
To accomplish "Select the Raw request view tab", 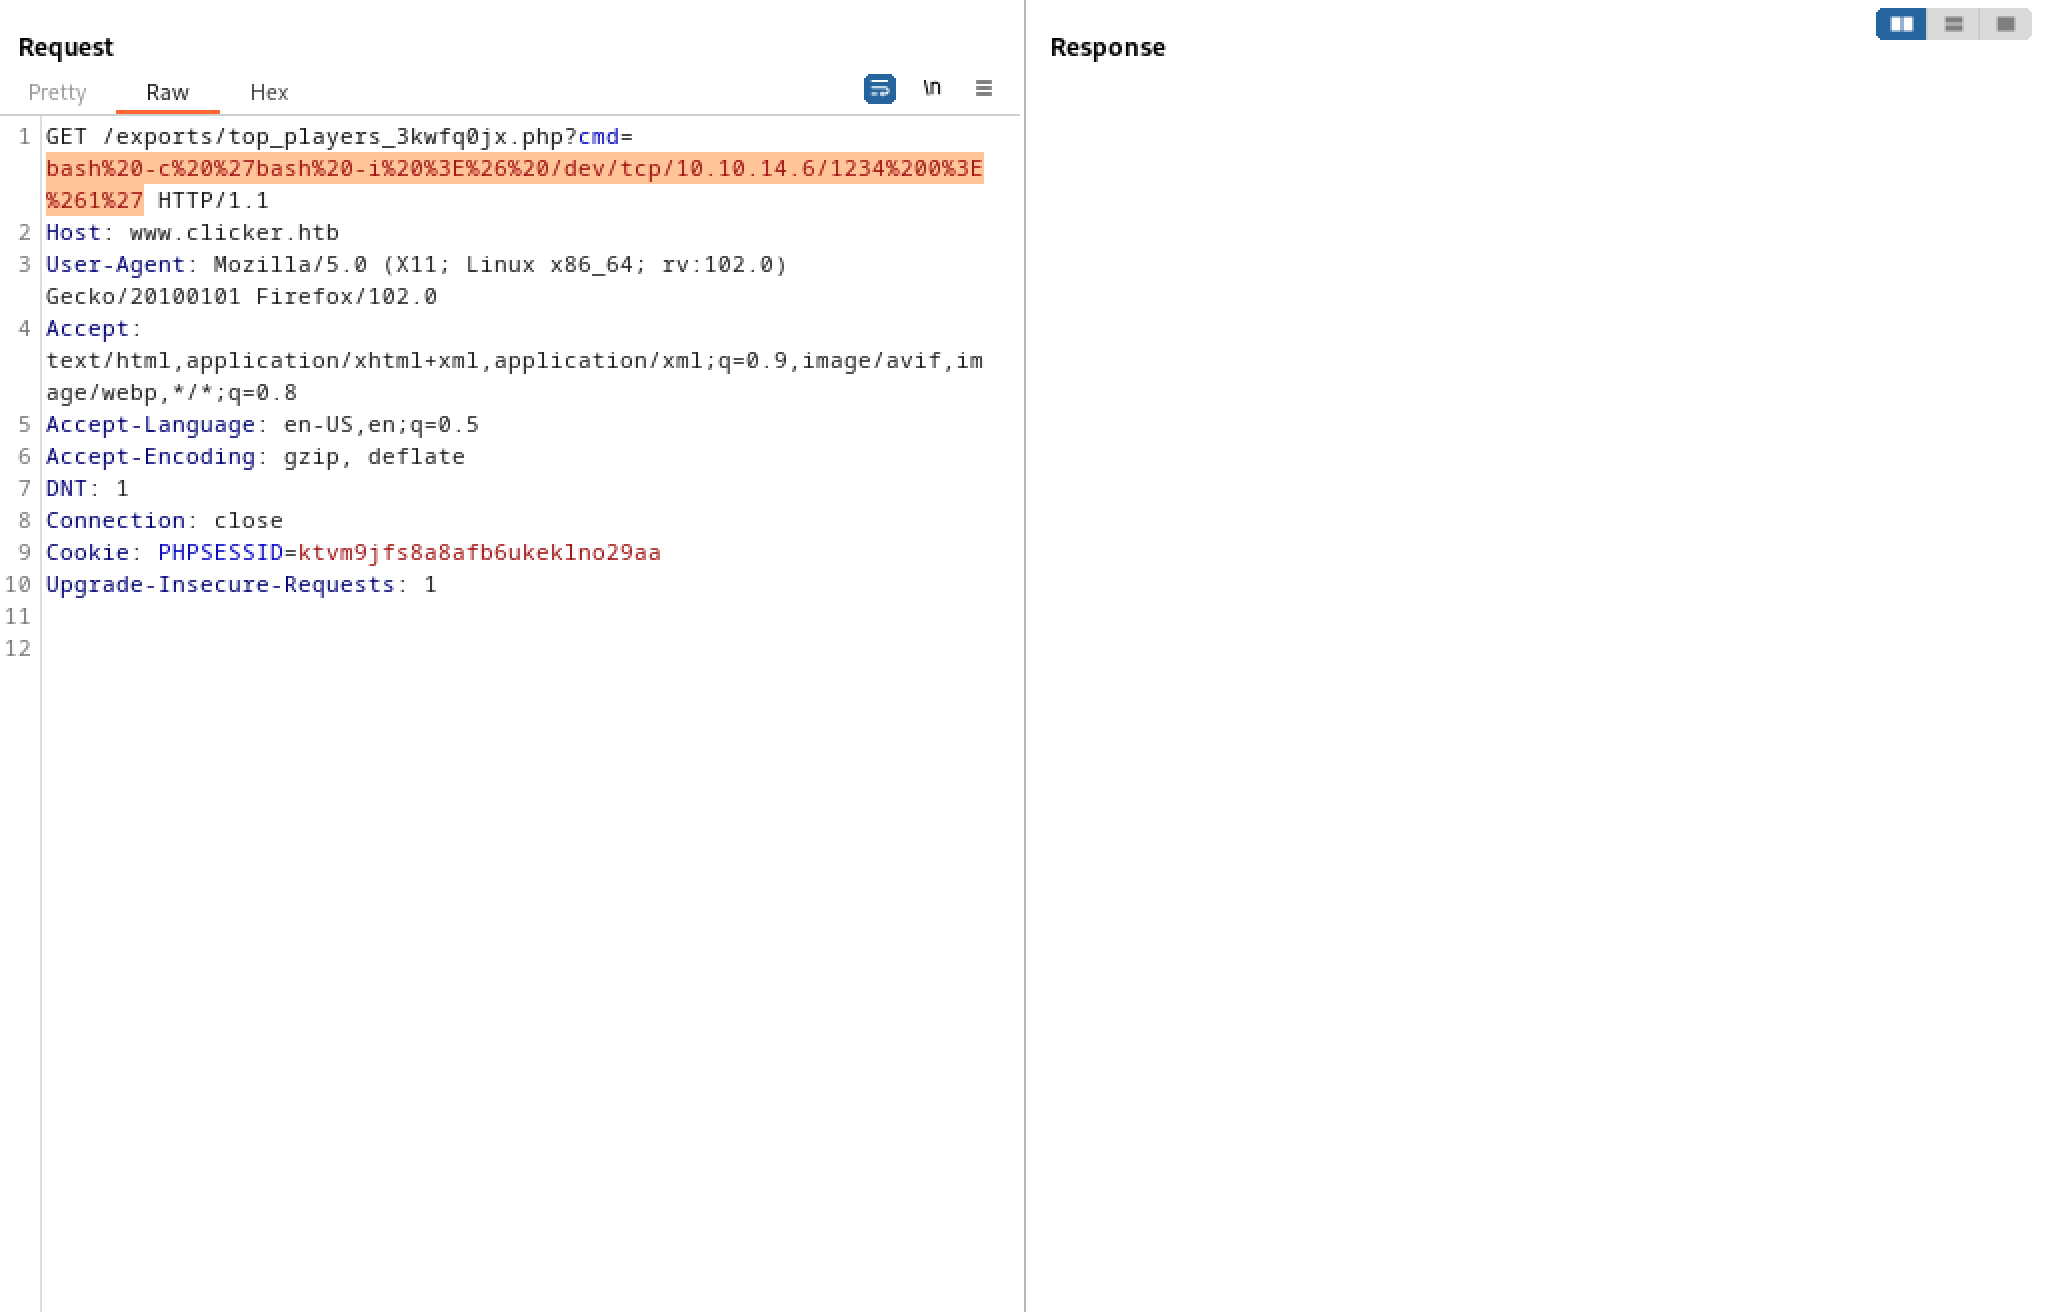I will tap(167, 92).
